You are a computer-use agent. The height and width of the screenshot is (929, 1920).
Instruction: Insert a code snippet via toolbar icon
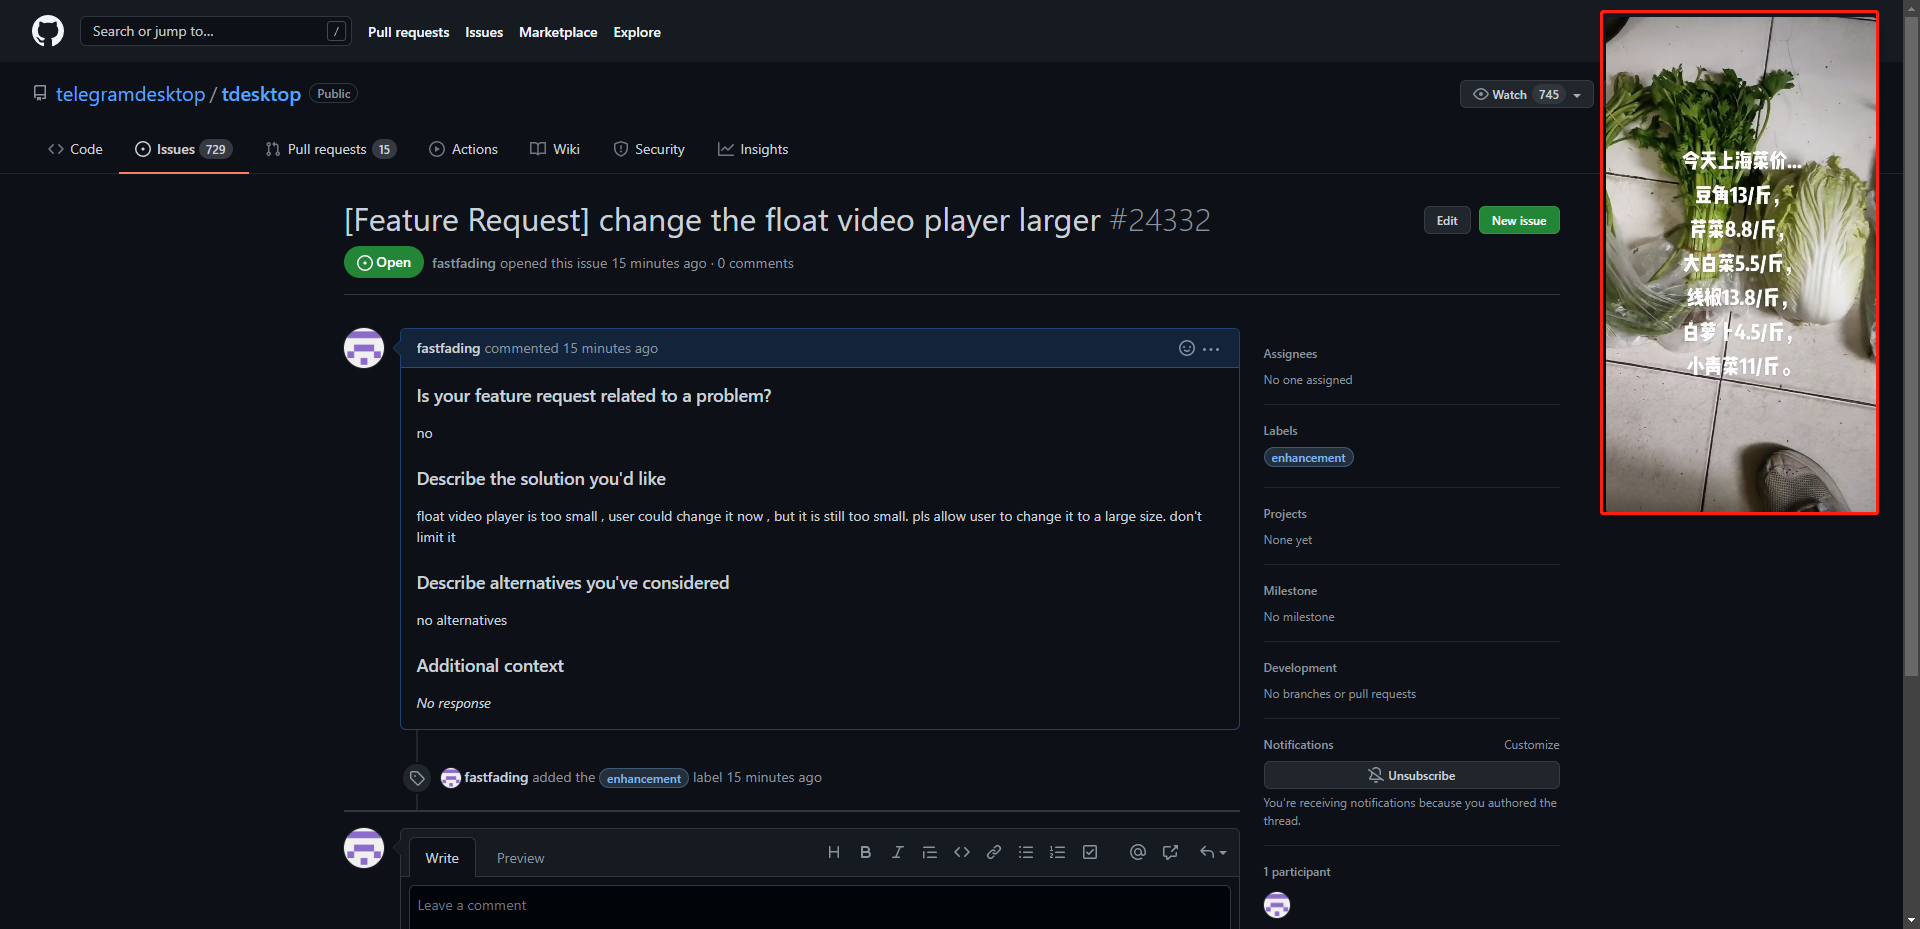[x=961, y=852]
